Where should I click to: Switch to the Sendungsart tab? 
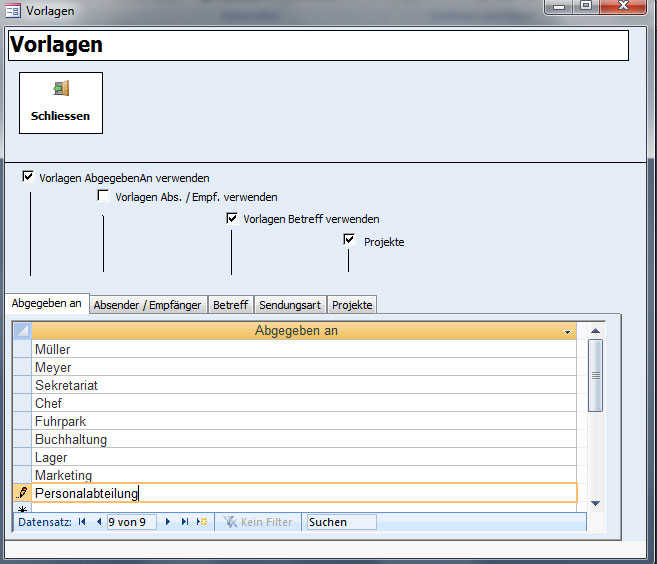point(290,305)
